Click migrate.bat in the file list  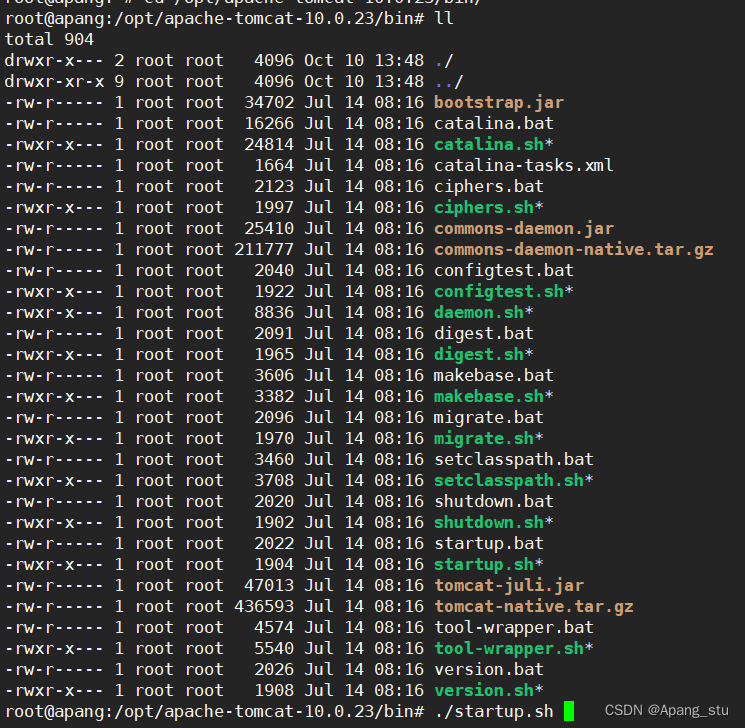pos(489,417)
